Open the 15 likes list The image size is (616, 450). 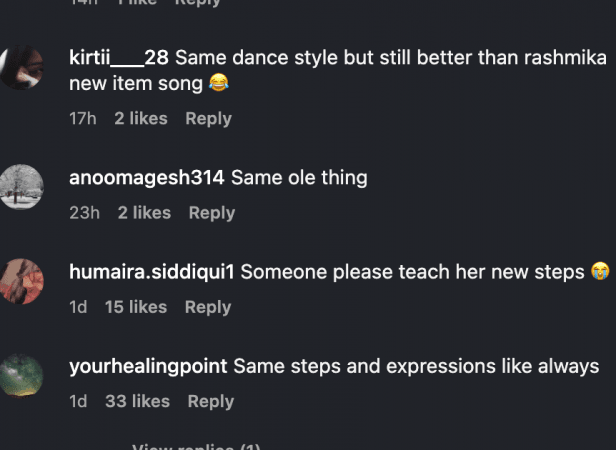coord(136,307)
